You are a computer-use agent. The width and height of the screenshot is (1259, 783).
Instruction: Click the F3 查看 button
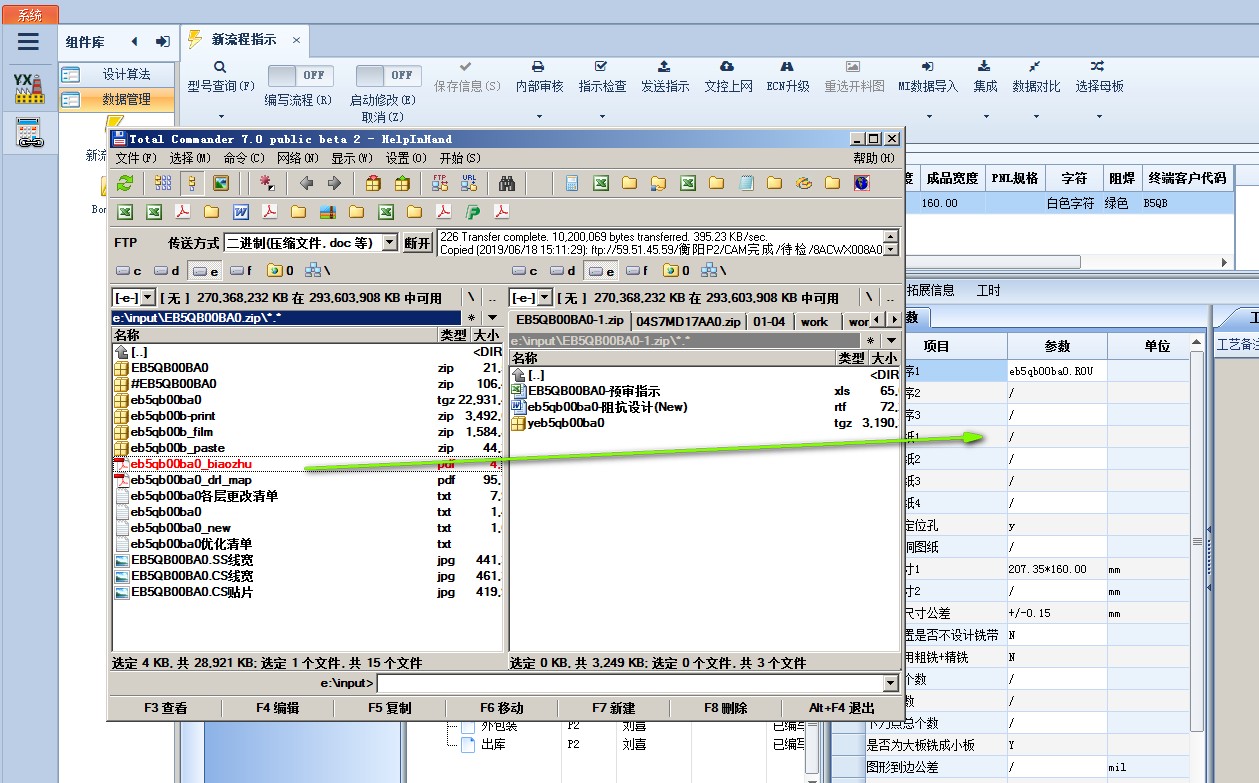[x=165, y=707]
